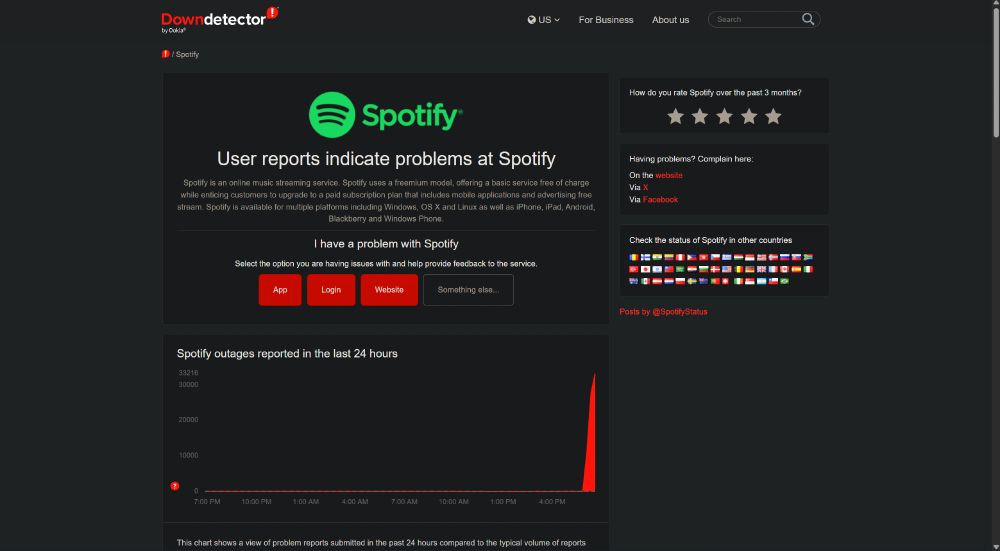This screenshot has height=551, width=1000.
Task: Select the Sweden flag
Action: coord(692,281)
